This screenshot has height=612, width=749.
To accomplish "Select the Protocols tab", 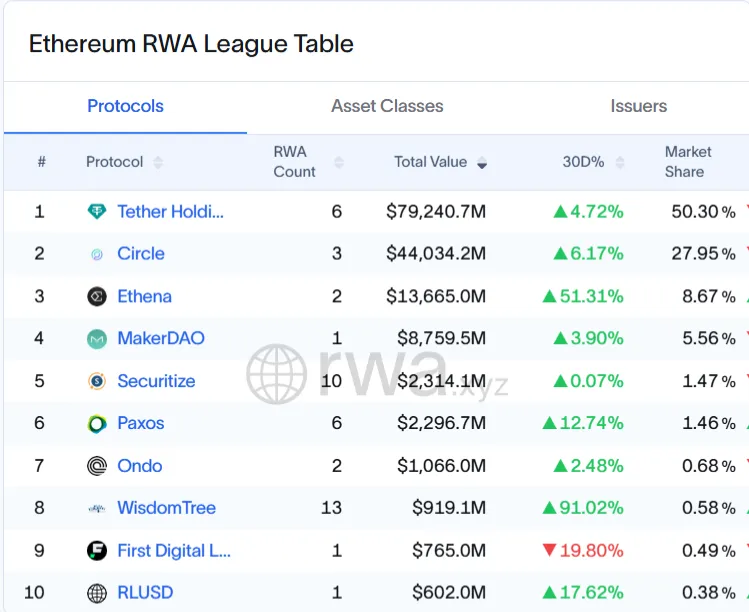I will click(x=125, y=106).
